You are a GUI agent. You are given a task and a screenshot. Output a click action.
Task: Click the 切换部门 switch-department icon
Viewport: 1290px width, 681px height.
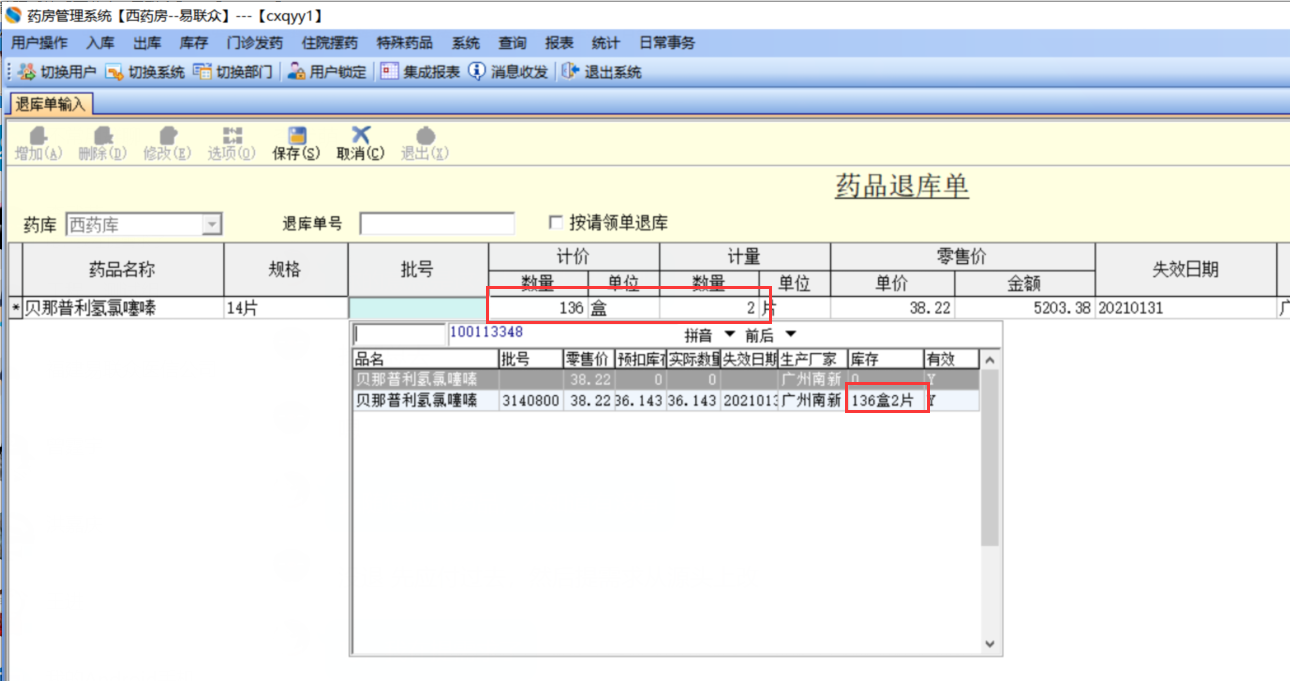(202, 72)
